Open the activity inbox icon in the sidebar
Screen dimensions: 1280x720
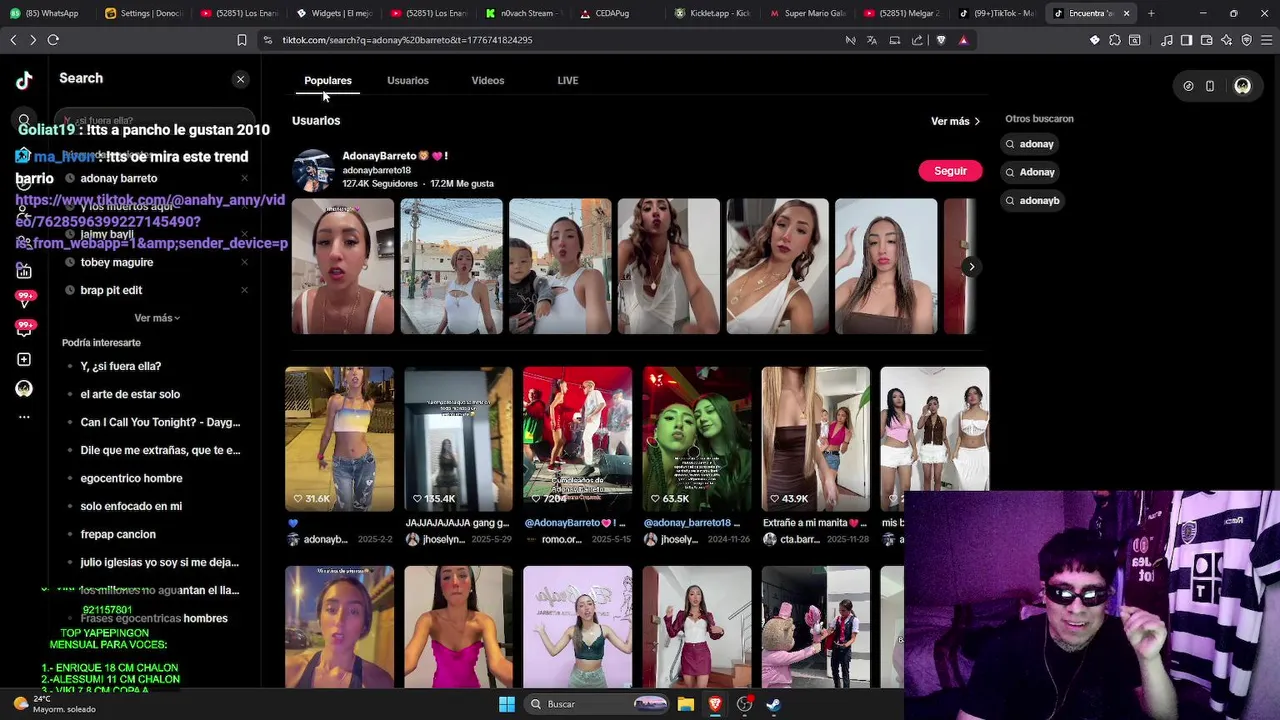(x=24, y=328)
